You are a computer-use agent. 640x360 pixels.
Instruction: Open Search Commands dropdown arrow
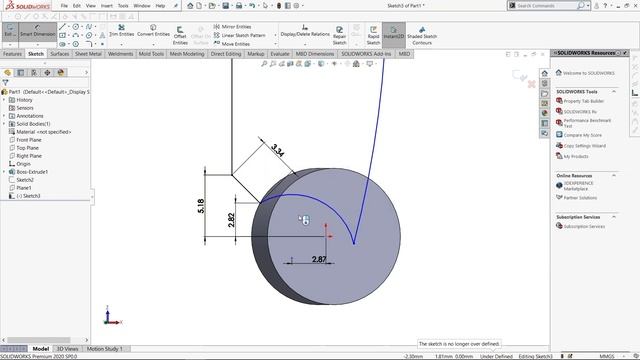click(588, 6)
